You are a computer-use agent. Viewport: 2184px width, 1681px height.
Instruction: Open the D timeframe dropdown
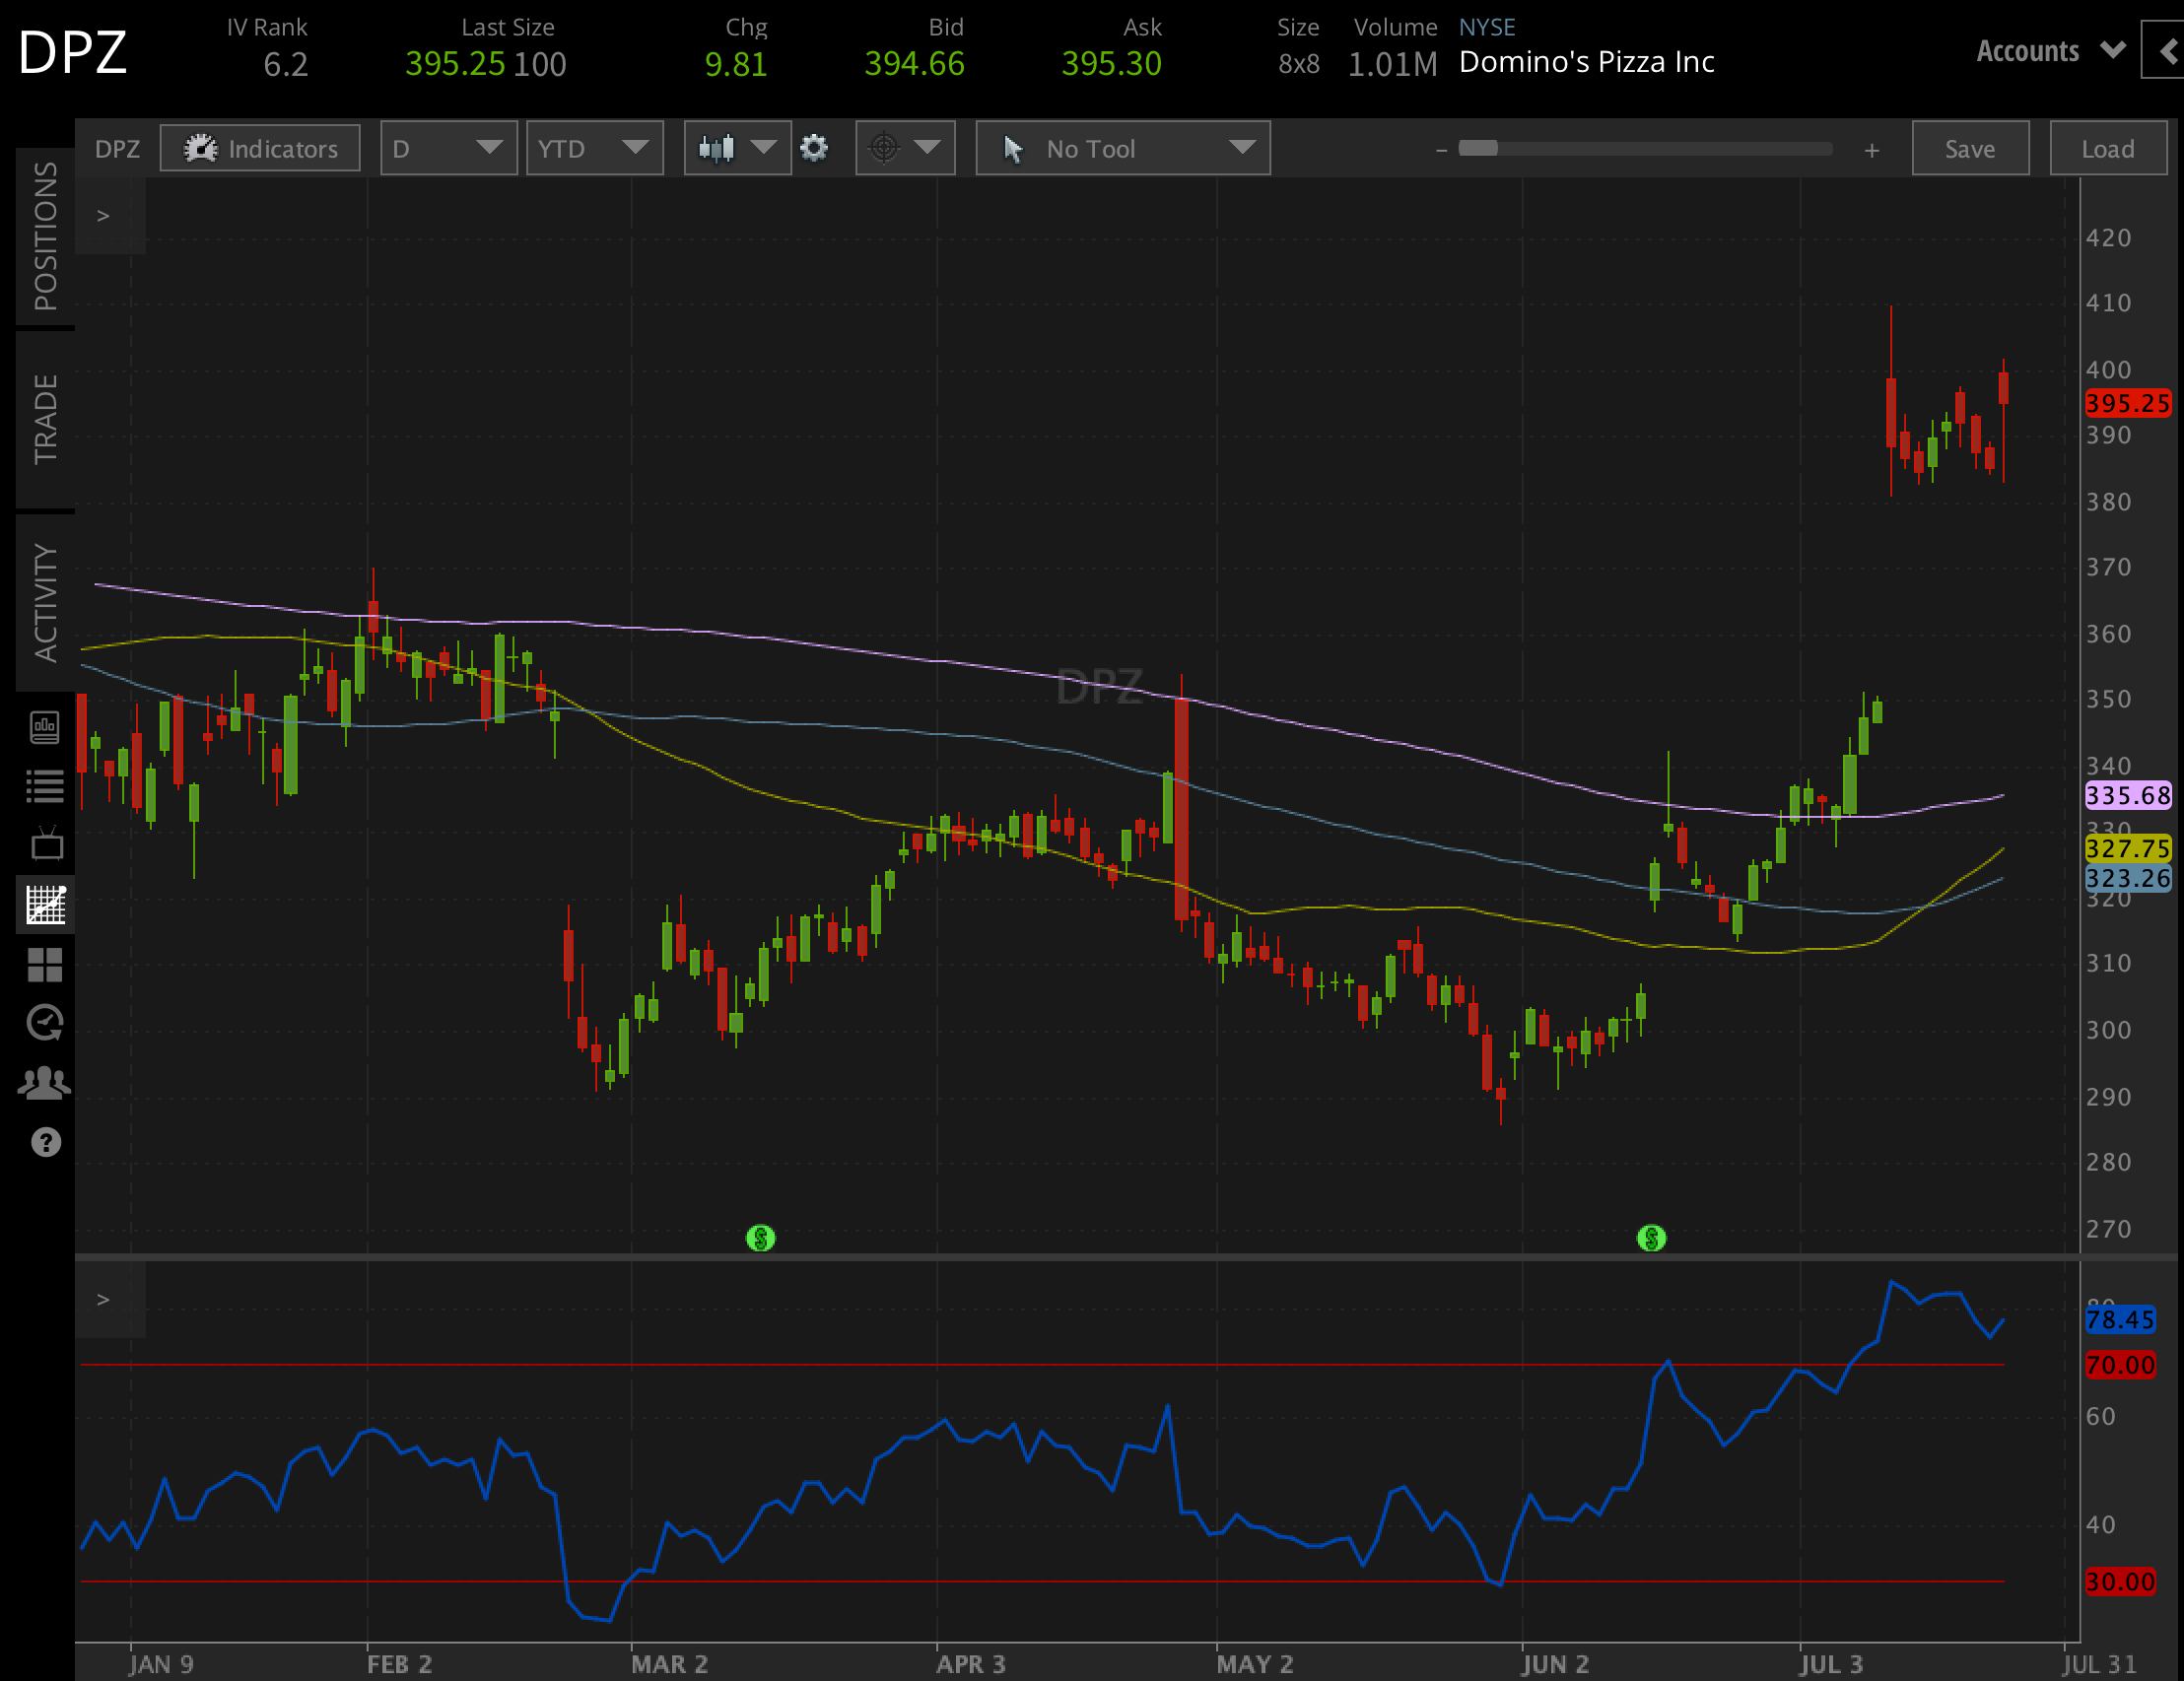pos(447,147)
